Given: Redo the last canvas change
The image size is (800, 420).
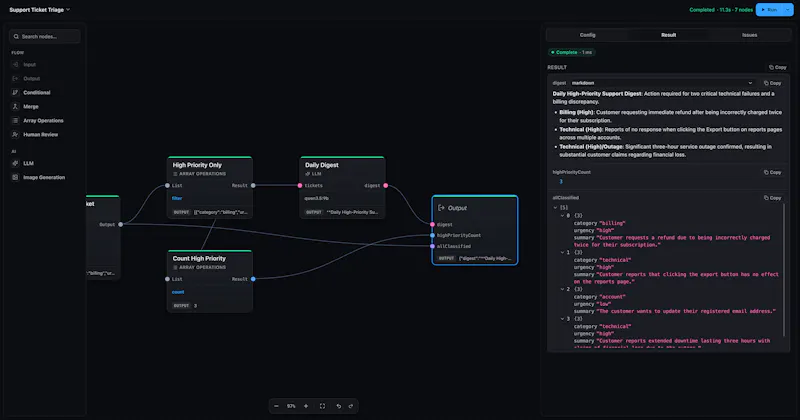Looking at the screenshot, I should pyautogui.click(x=351, y=406).
